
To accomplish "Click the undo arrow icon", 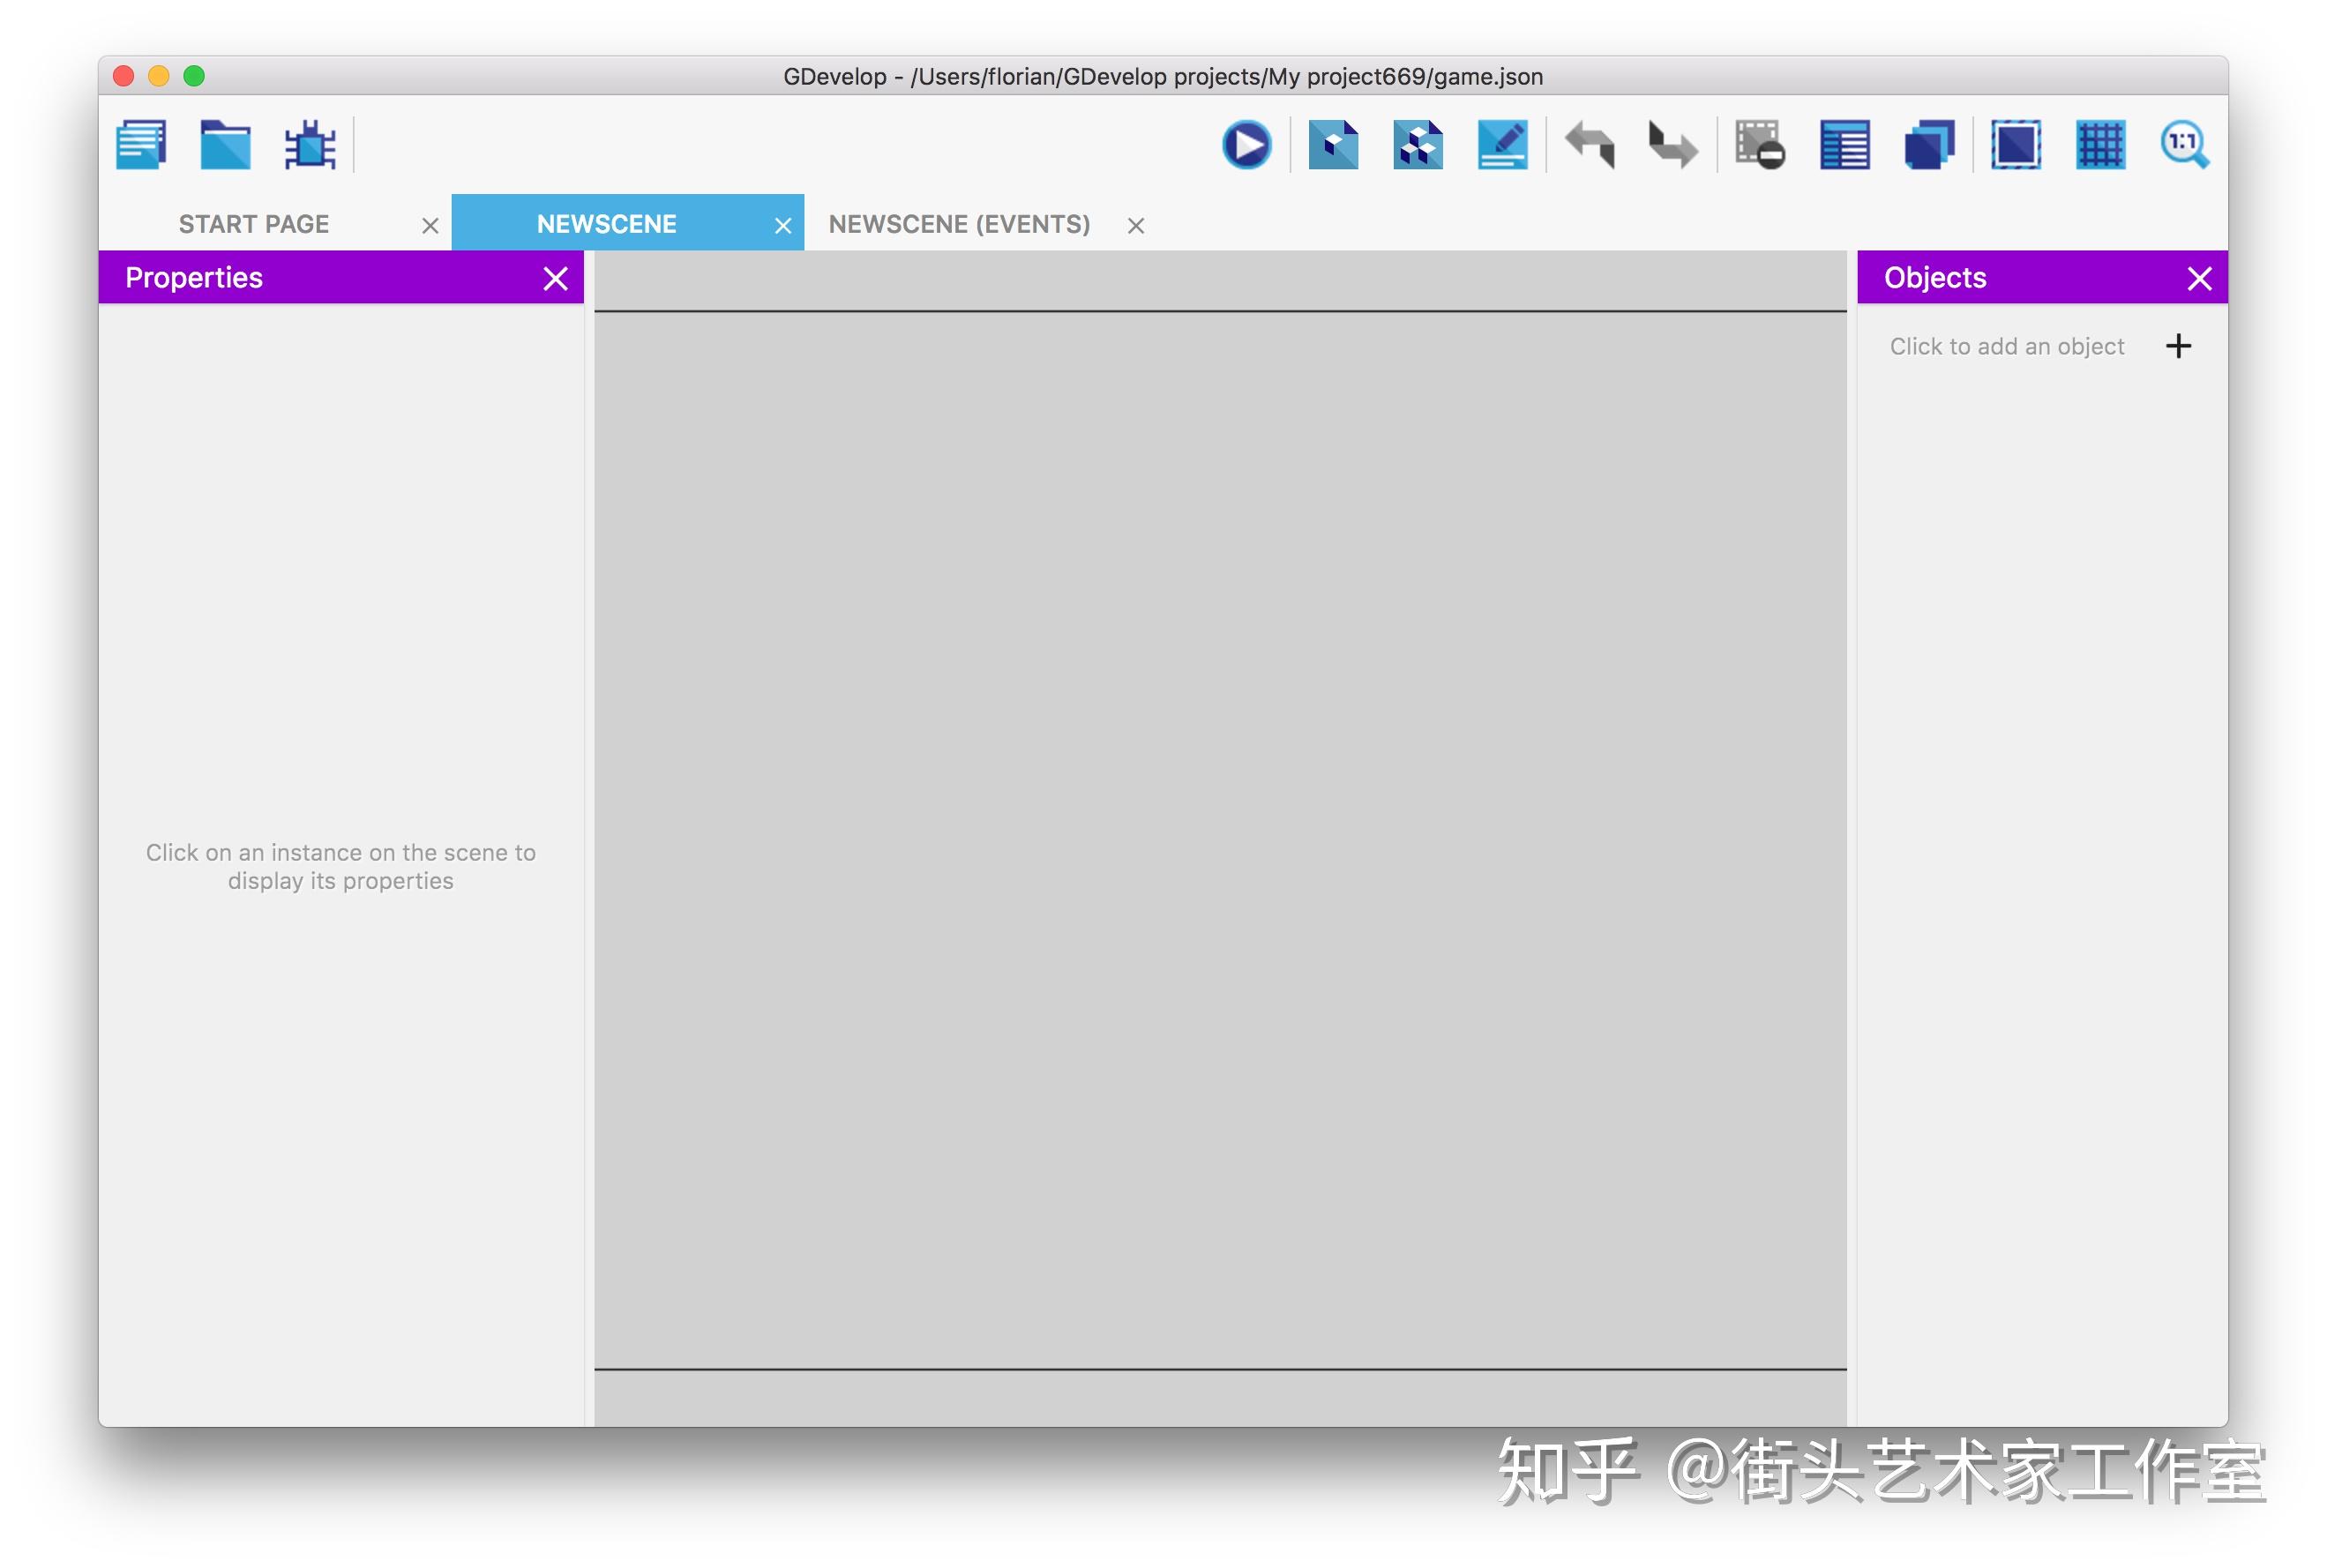I will click(1589, 145).
